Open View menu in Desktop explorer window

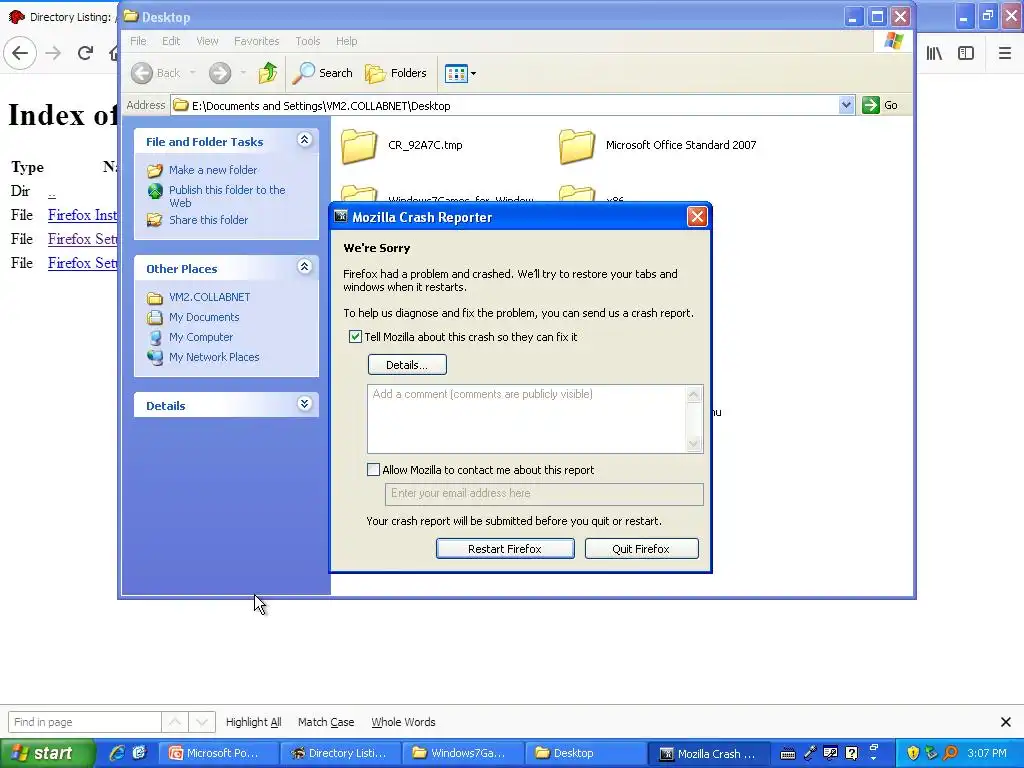click(207, 40)
